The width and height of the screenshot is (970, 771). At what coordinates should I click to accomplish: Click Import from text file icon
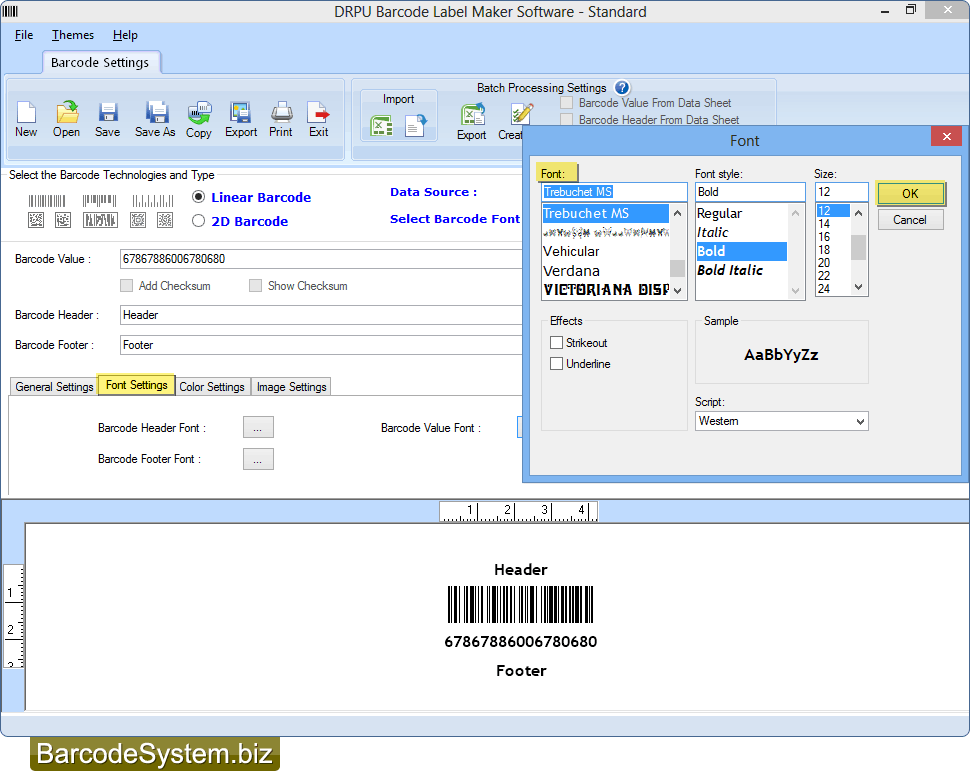[x=416, y=126]
